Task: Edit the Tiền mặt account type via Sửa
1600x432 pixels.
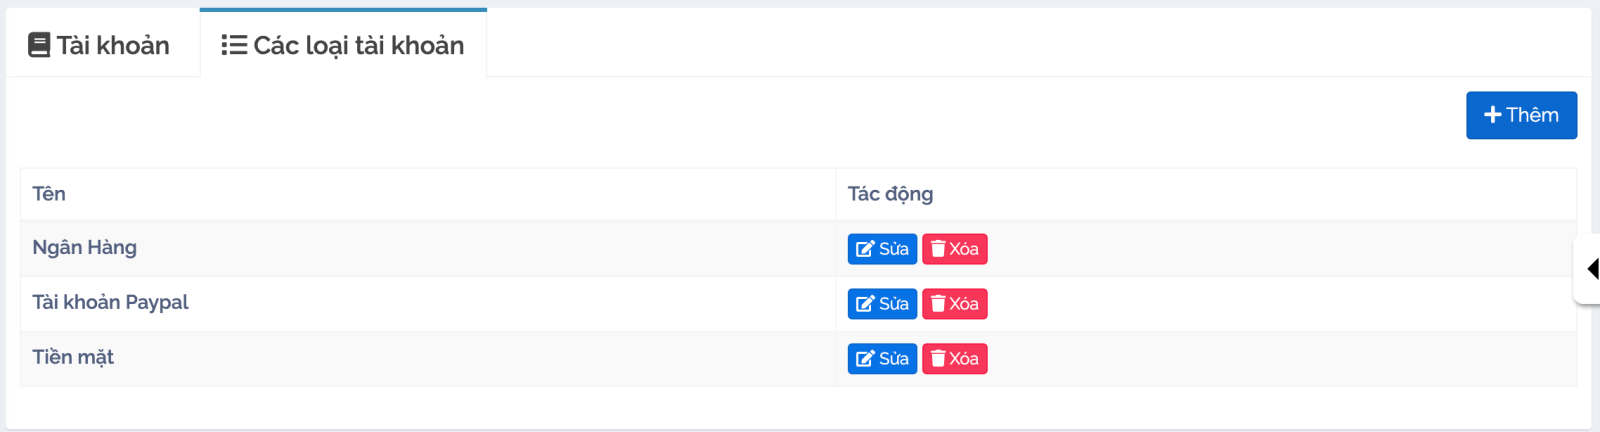Action: click(x=882, y=359)
